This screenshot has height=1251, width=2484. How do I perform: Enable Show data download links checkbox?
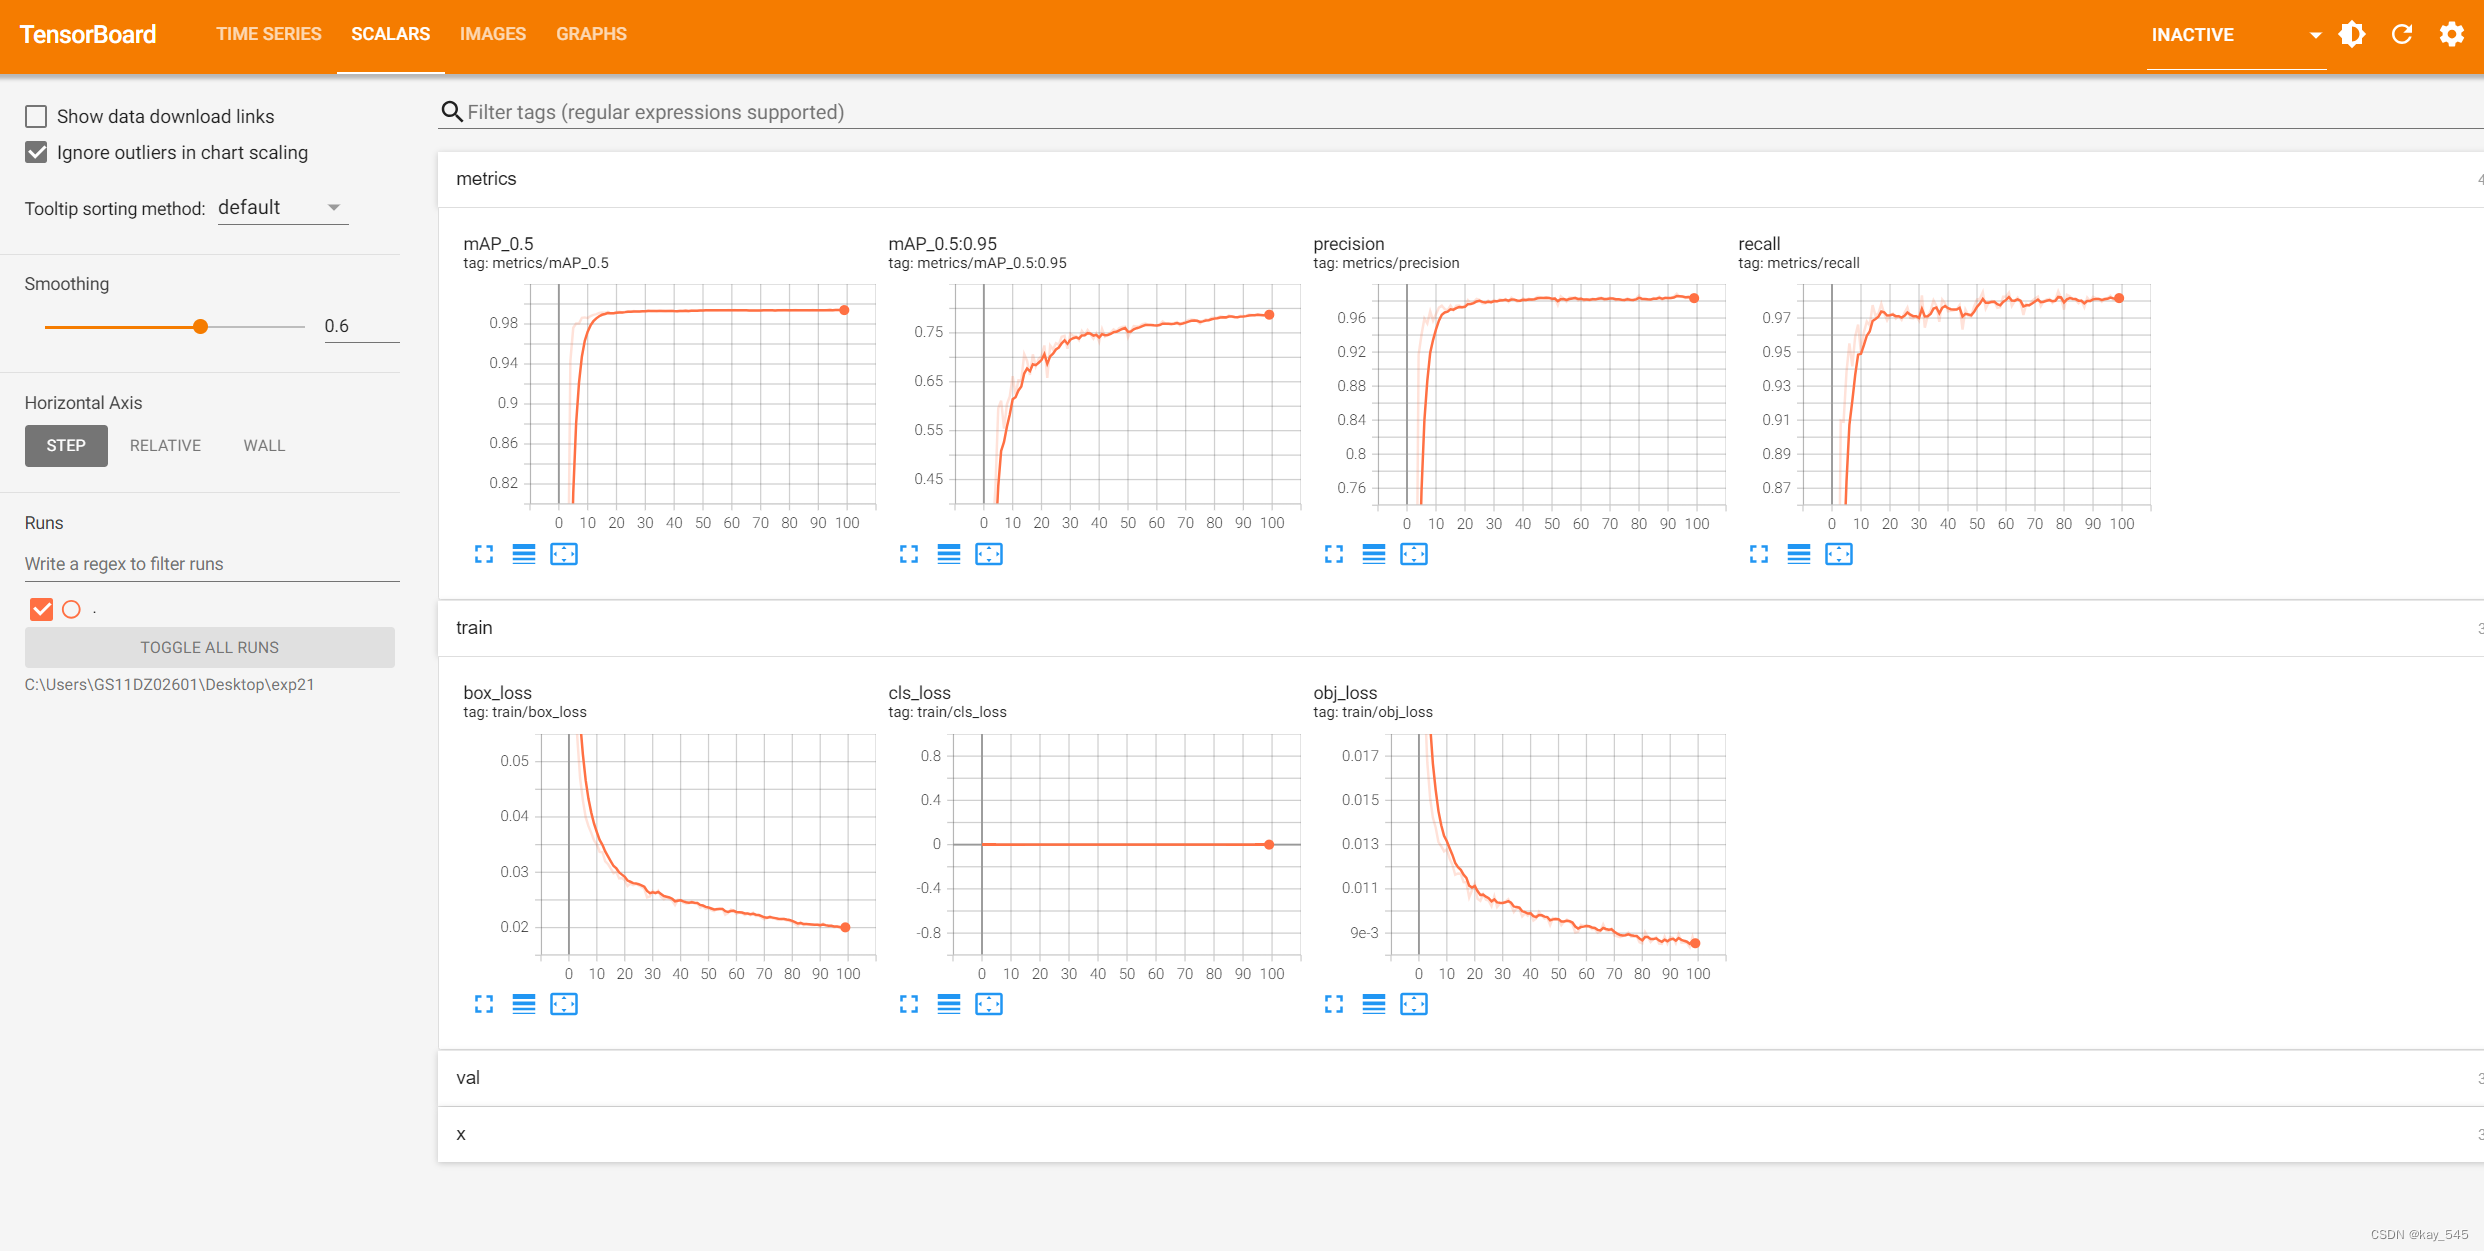[36, 117]
